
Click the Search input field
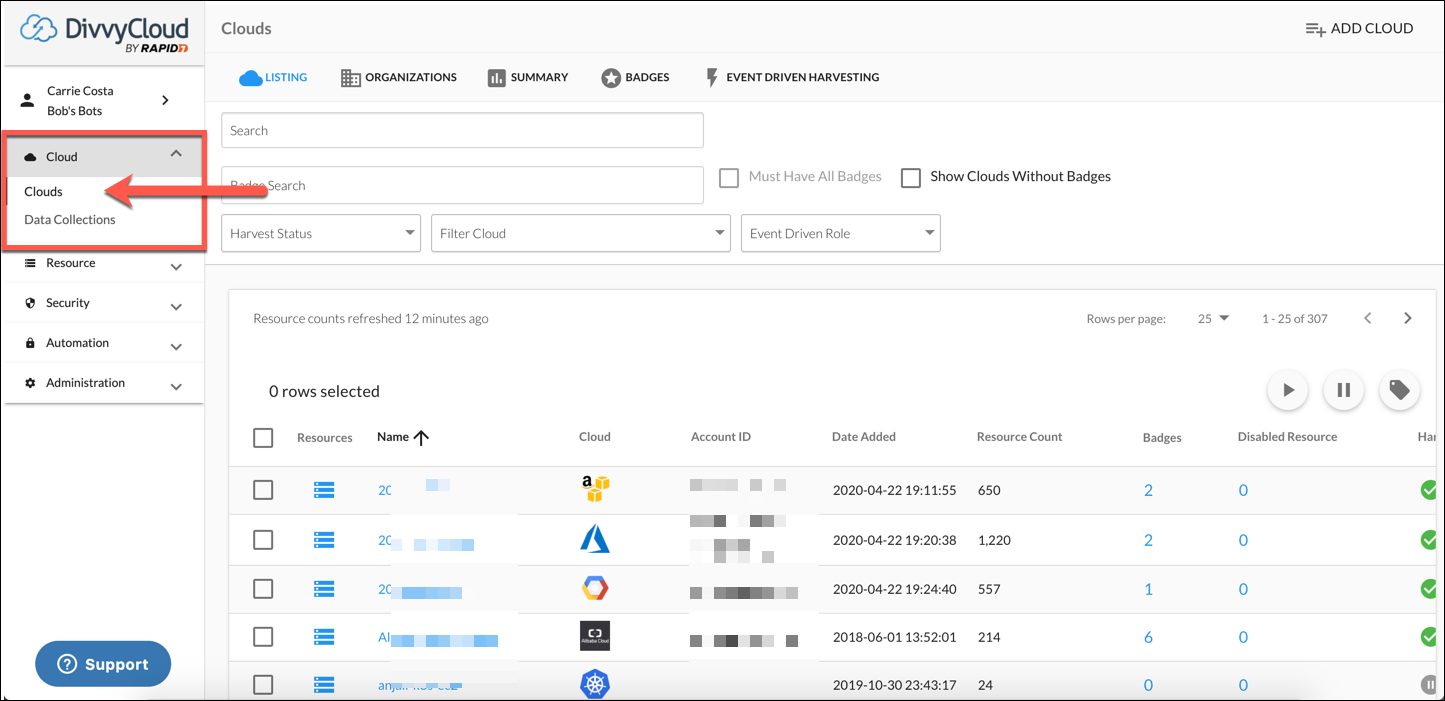coord(462,130)
